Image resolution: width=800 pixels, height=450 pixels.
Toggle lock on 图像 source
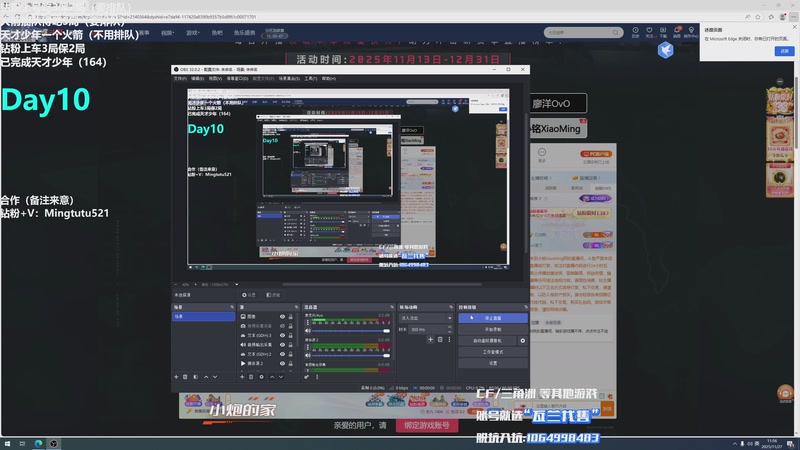pos(291,317)
